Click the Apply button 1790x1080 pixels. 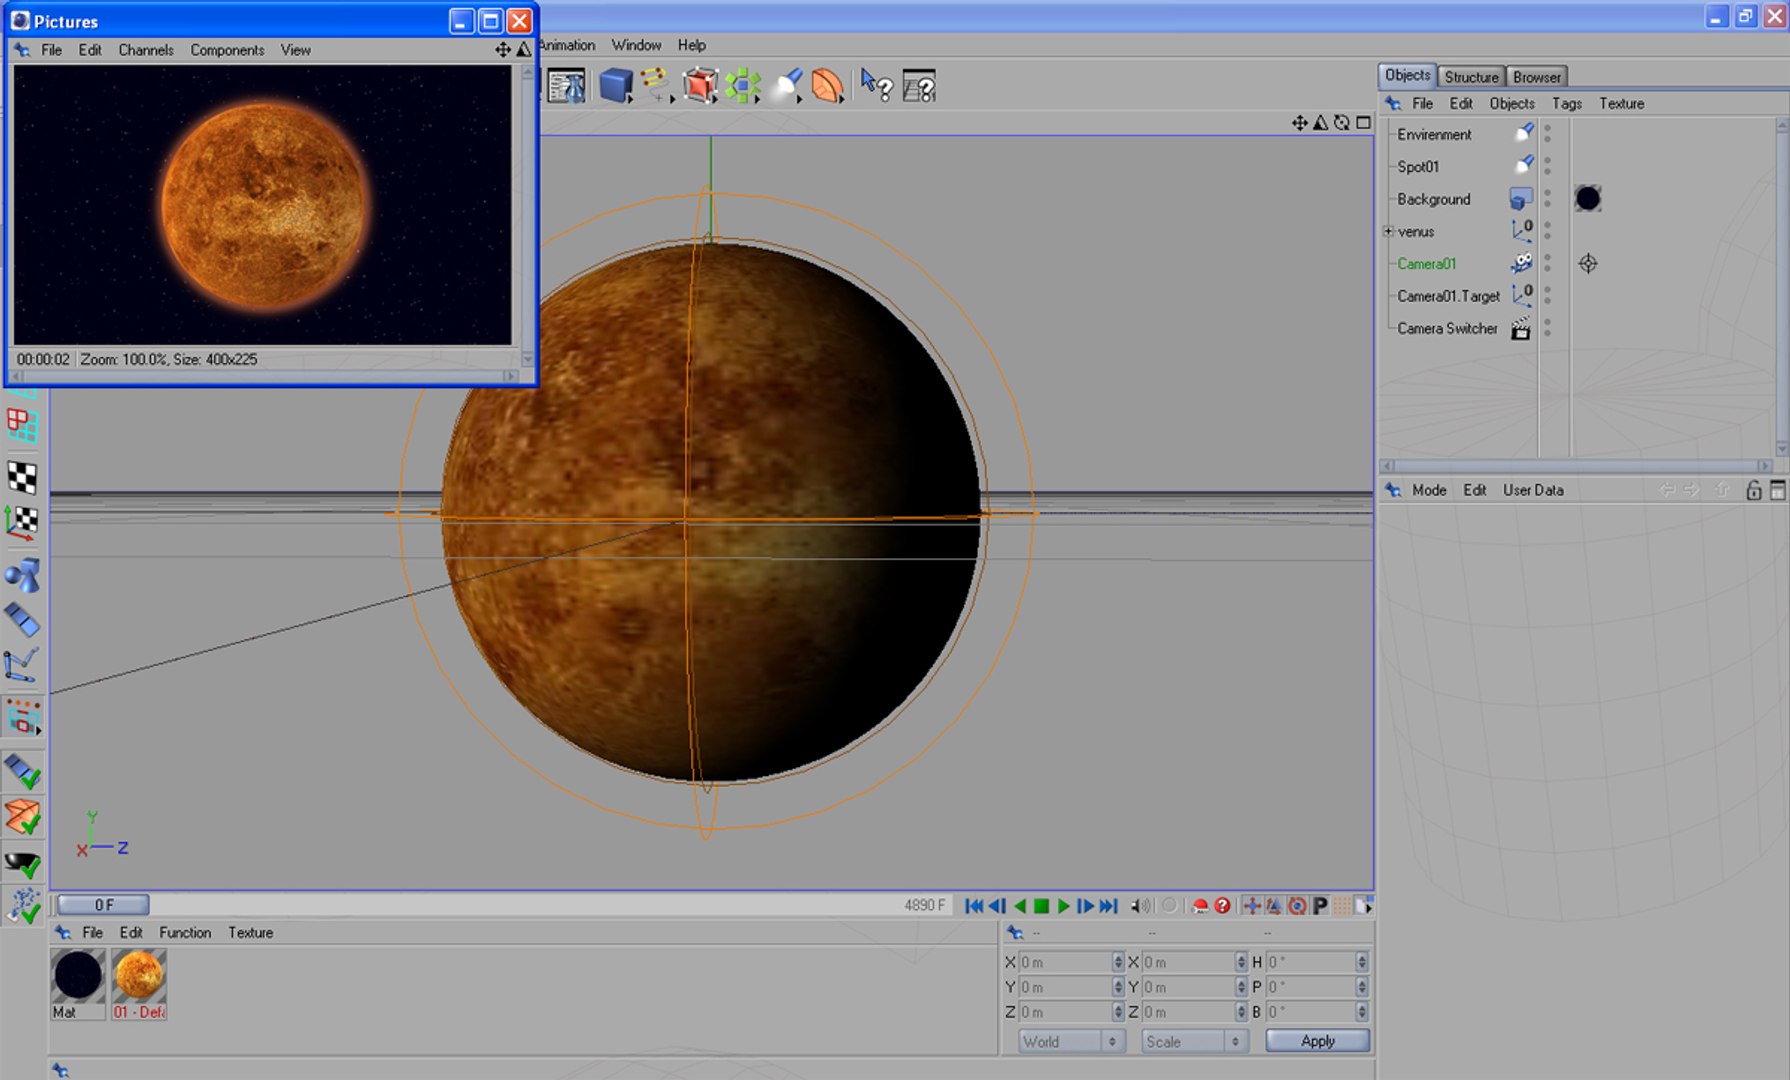click(x=1318, y=1041)
